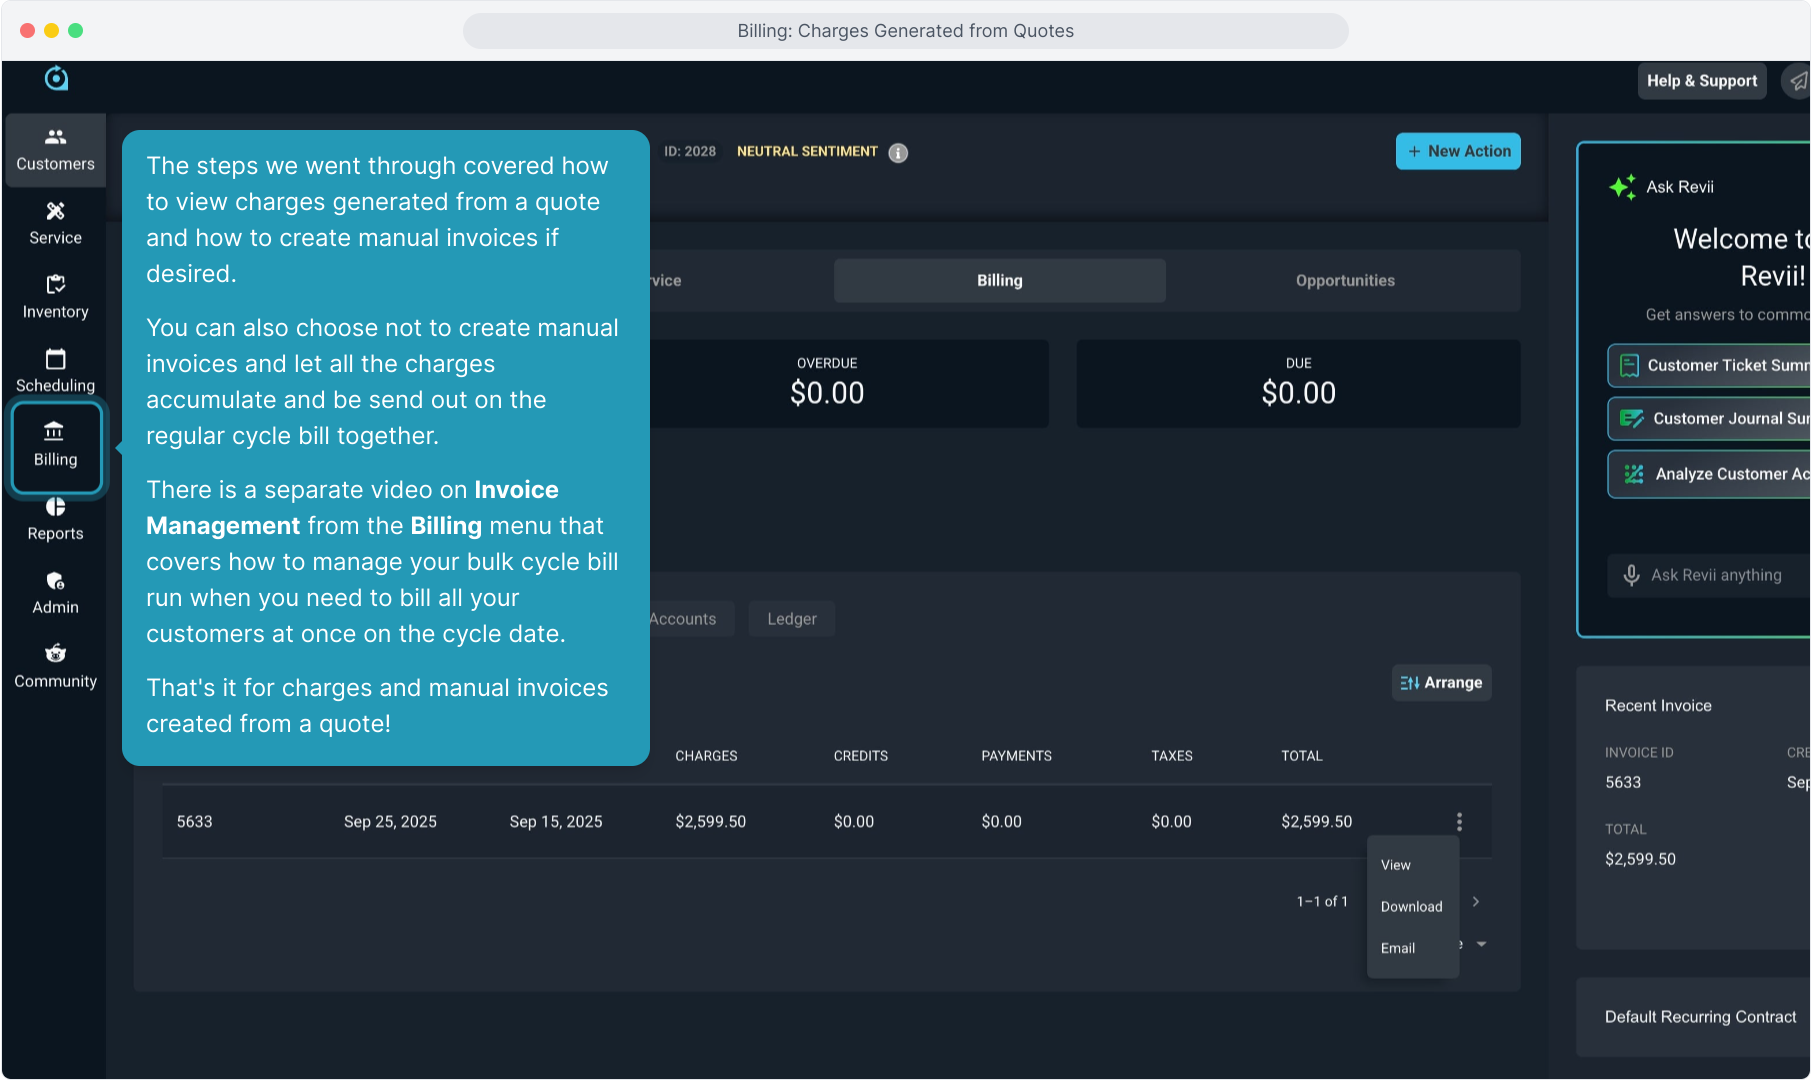Switch to the Ledger sub-tab
The image size is (1812, 1080).
pos(791,619)
